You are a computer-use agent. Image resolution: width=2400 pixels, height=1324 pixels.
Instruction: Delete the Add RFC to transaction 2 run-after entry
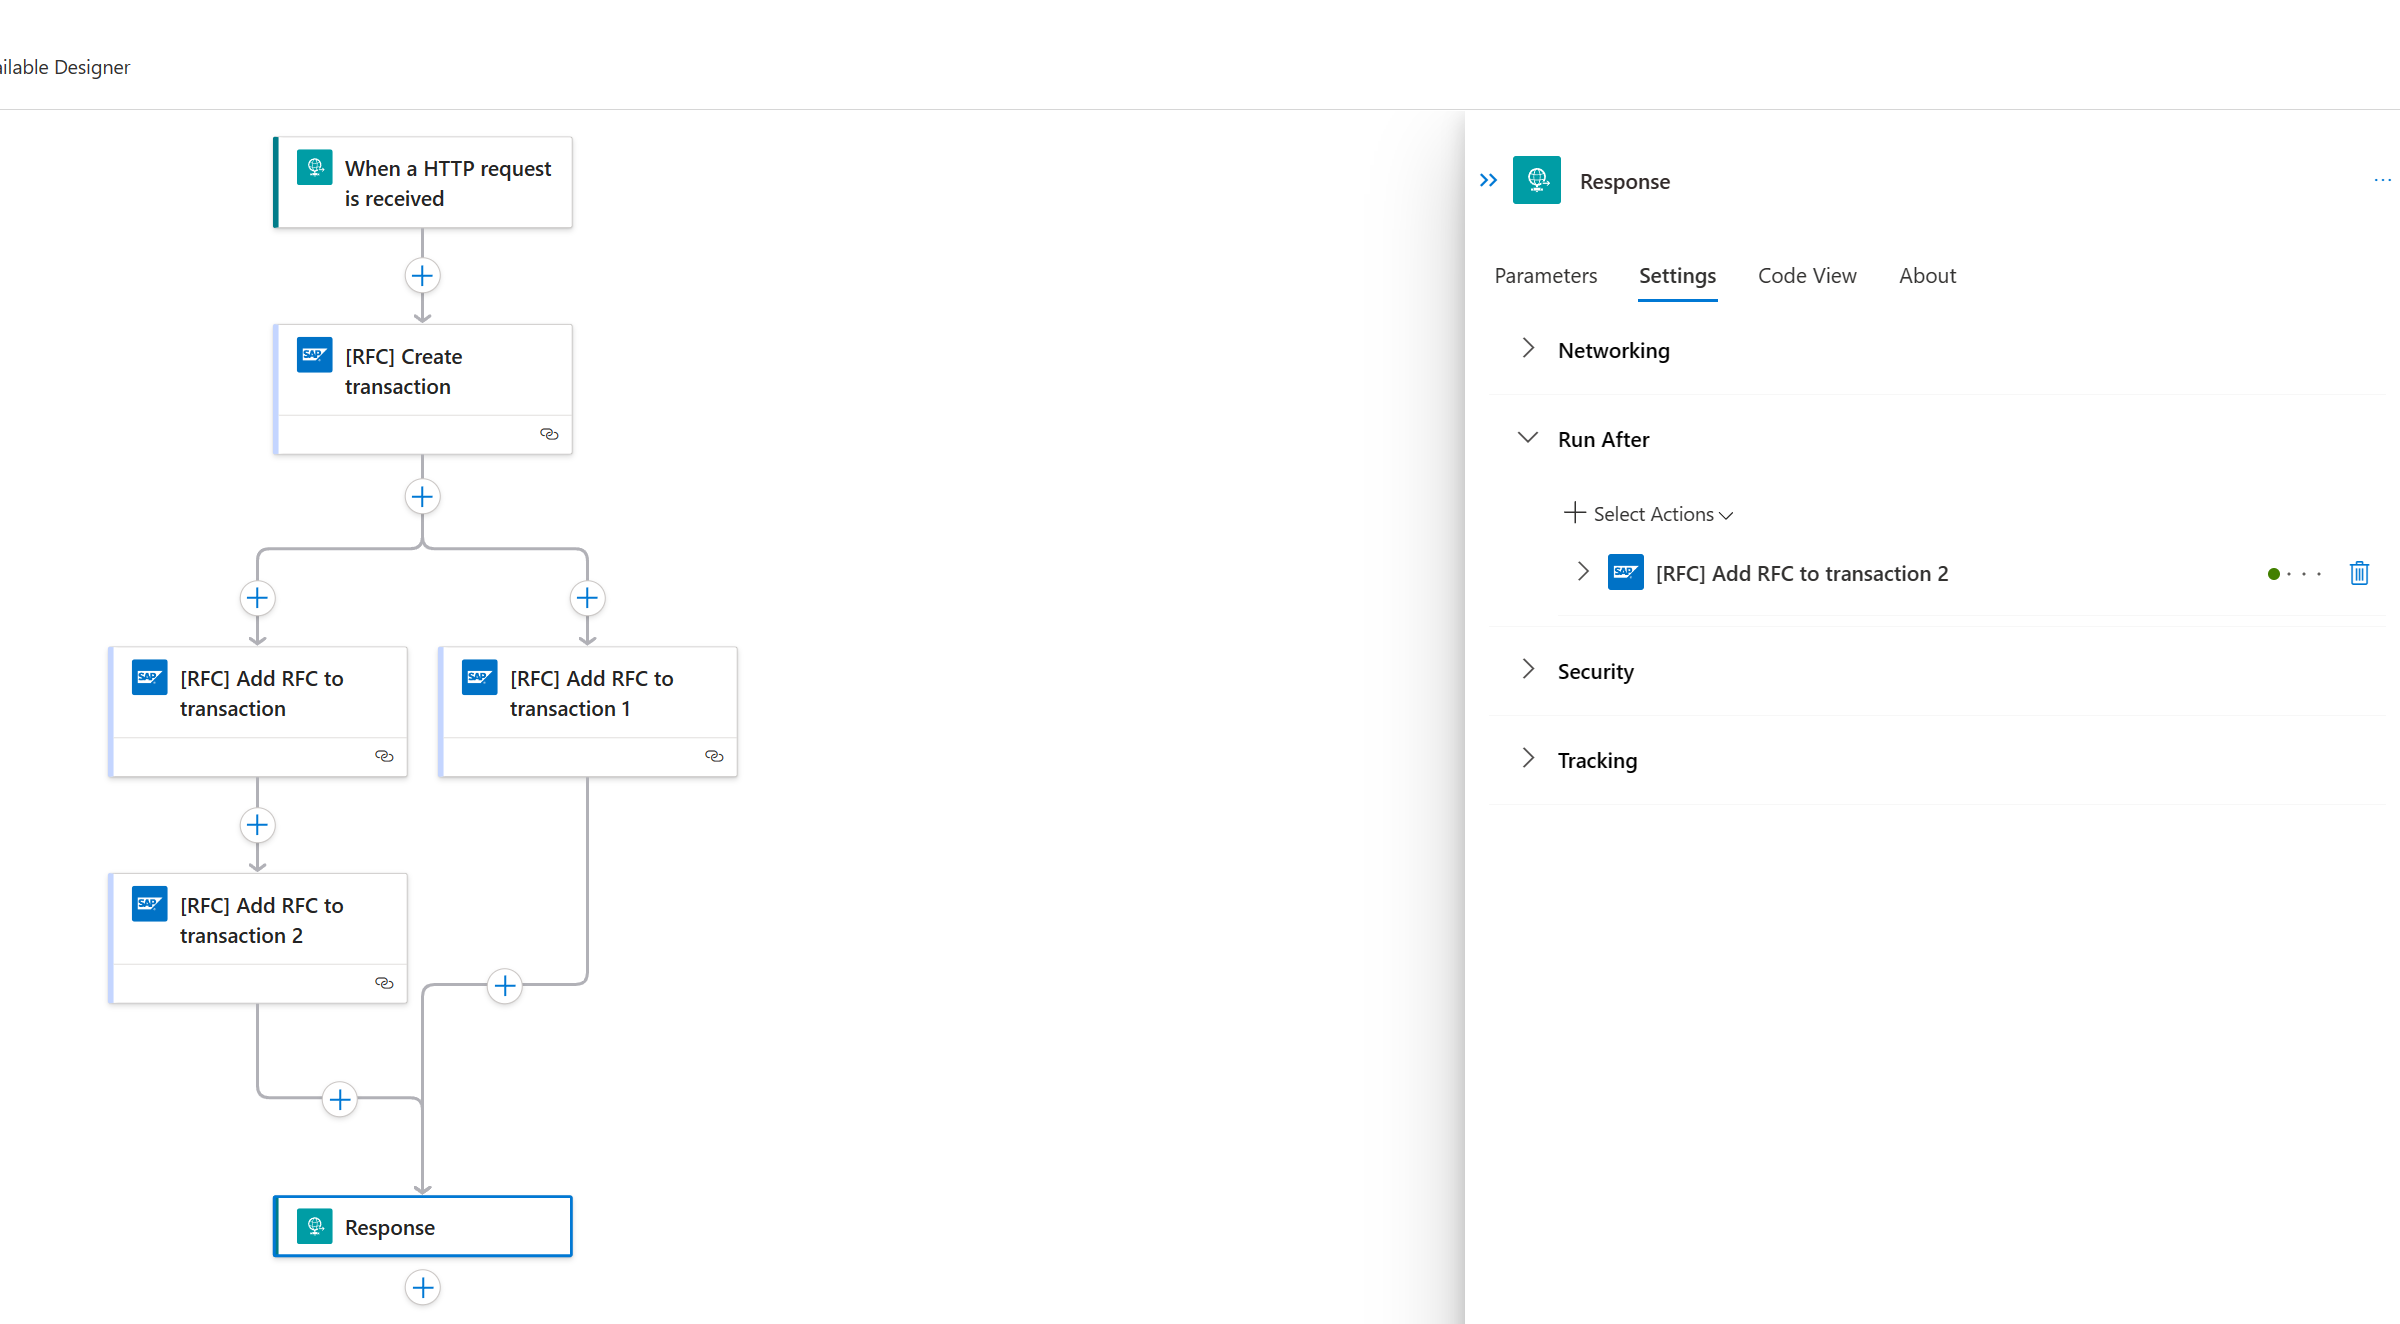2359,573
